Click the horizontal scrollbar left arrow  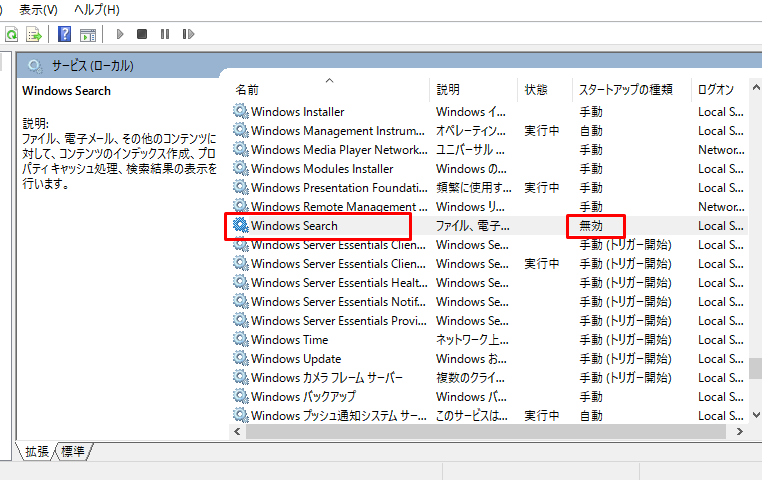(x=238, y=432)
